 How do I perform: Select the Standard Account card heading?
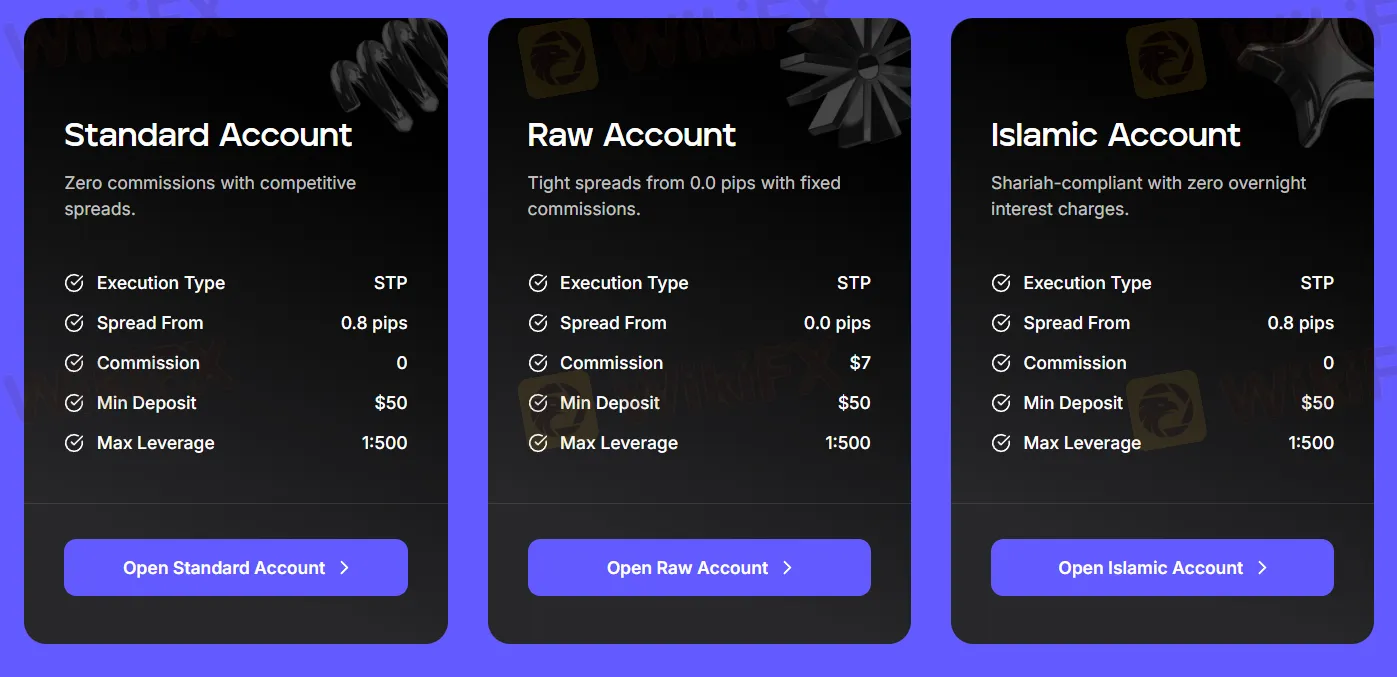[x=207, y=135]
